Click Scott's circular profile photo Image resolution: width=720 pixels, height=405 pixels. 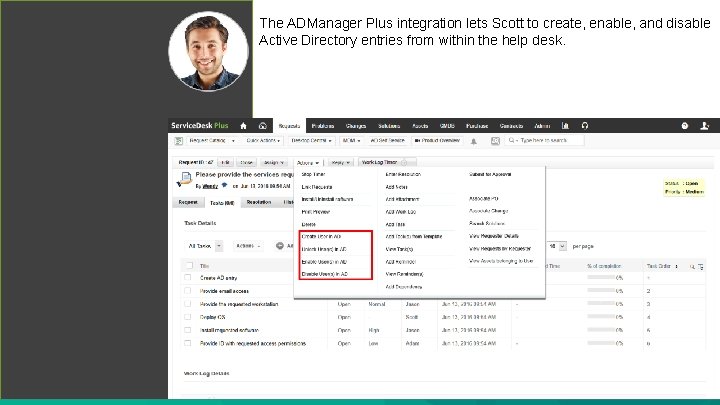[208, 51]
